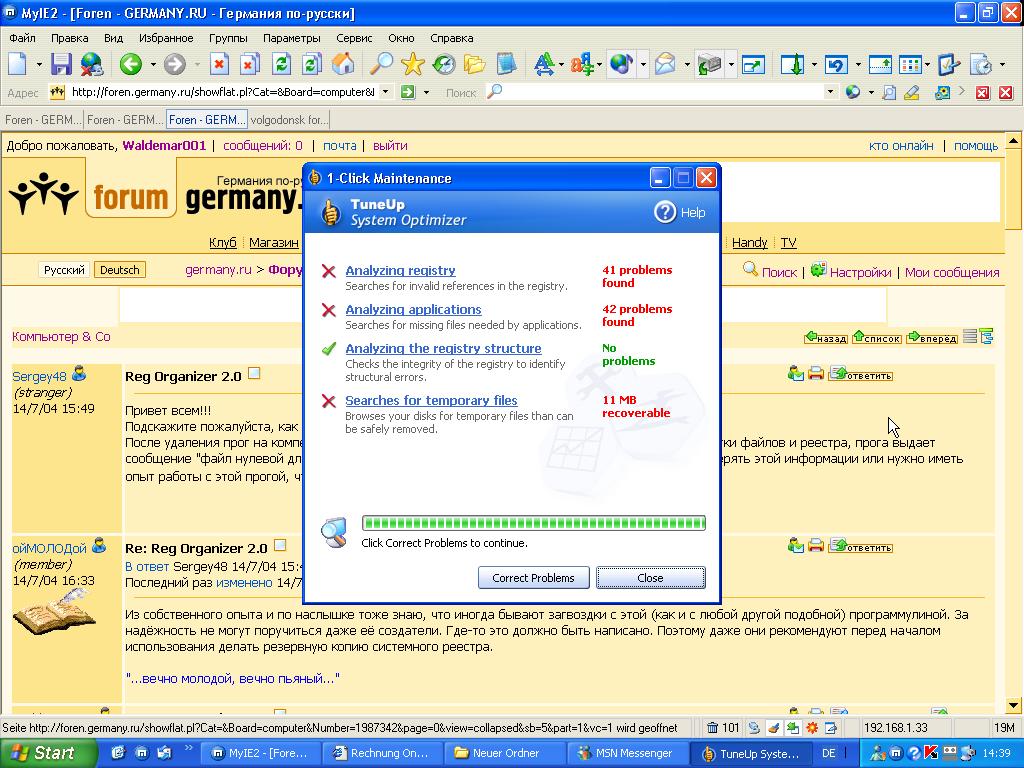
Task: Click the color grid layout icon
Action: coord(910,64)
